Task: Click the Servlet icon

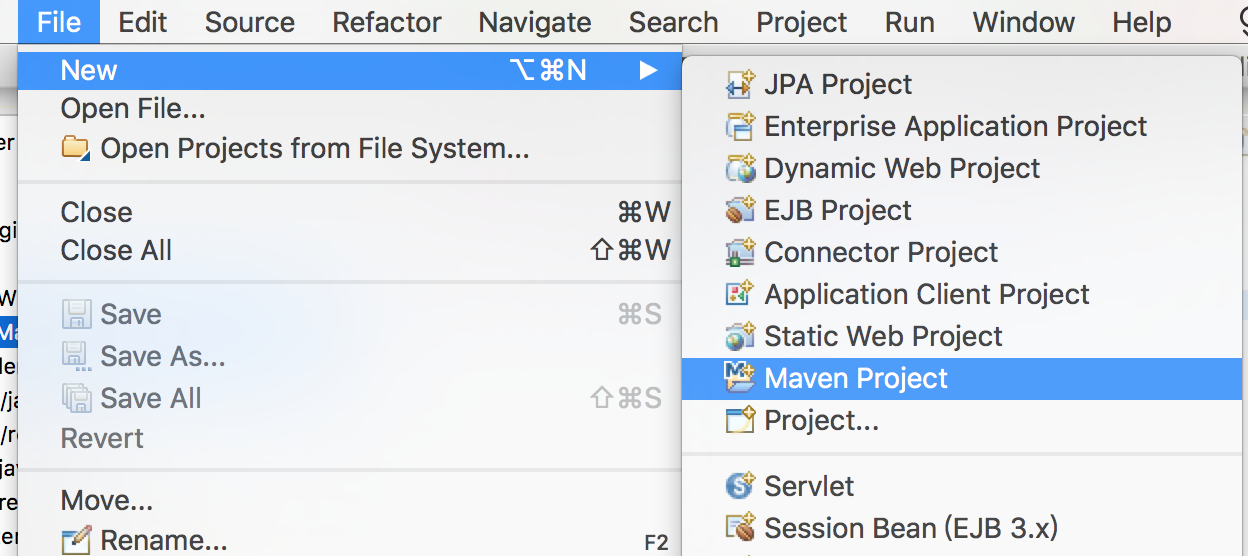Action: (x=739, y=487)
